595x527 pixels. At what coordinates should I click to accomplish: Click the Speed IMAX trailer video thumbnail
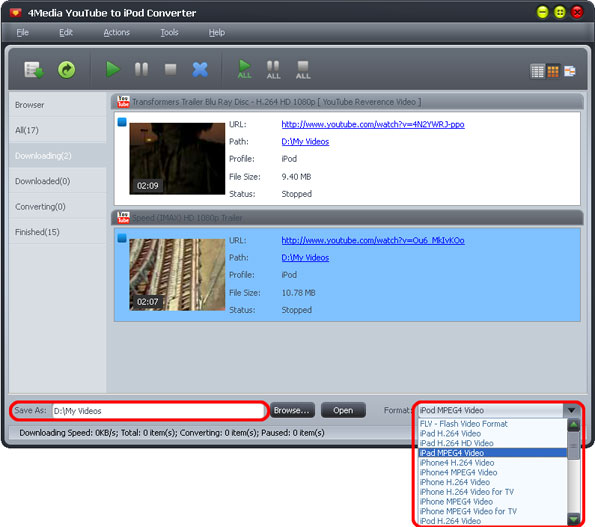pos(177,275)
